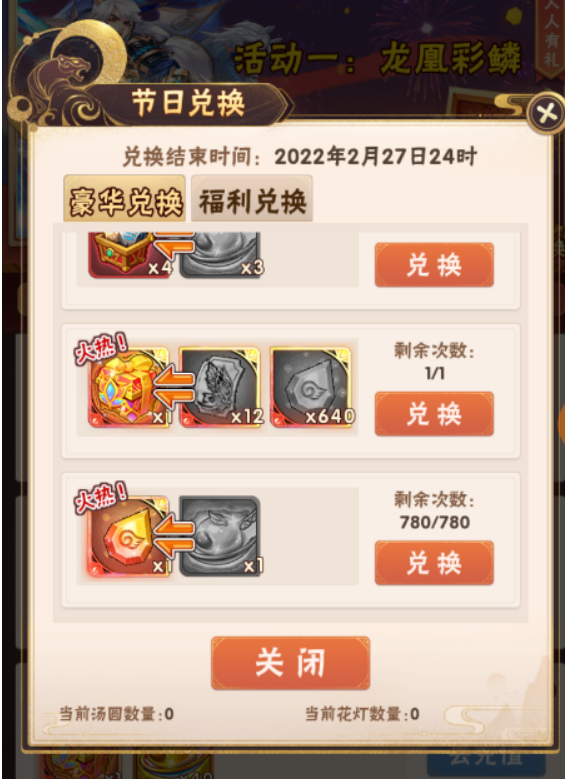This screenshot has width=565, height=781.
Task: Click the 当前汤圆数量 counter text
Action: [x=117, y=714]
